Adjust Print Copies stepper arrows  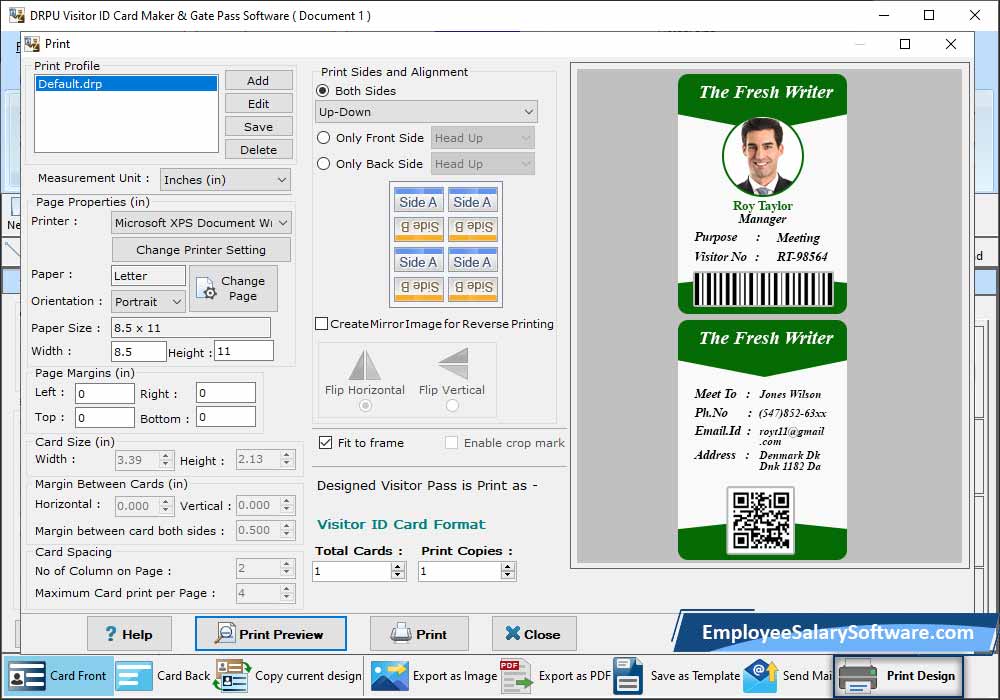(508, 571)
